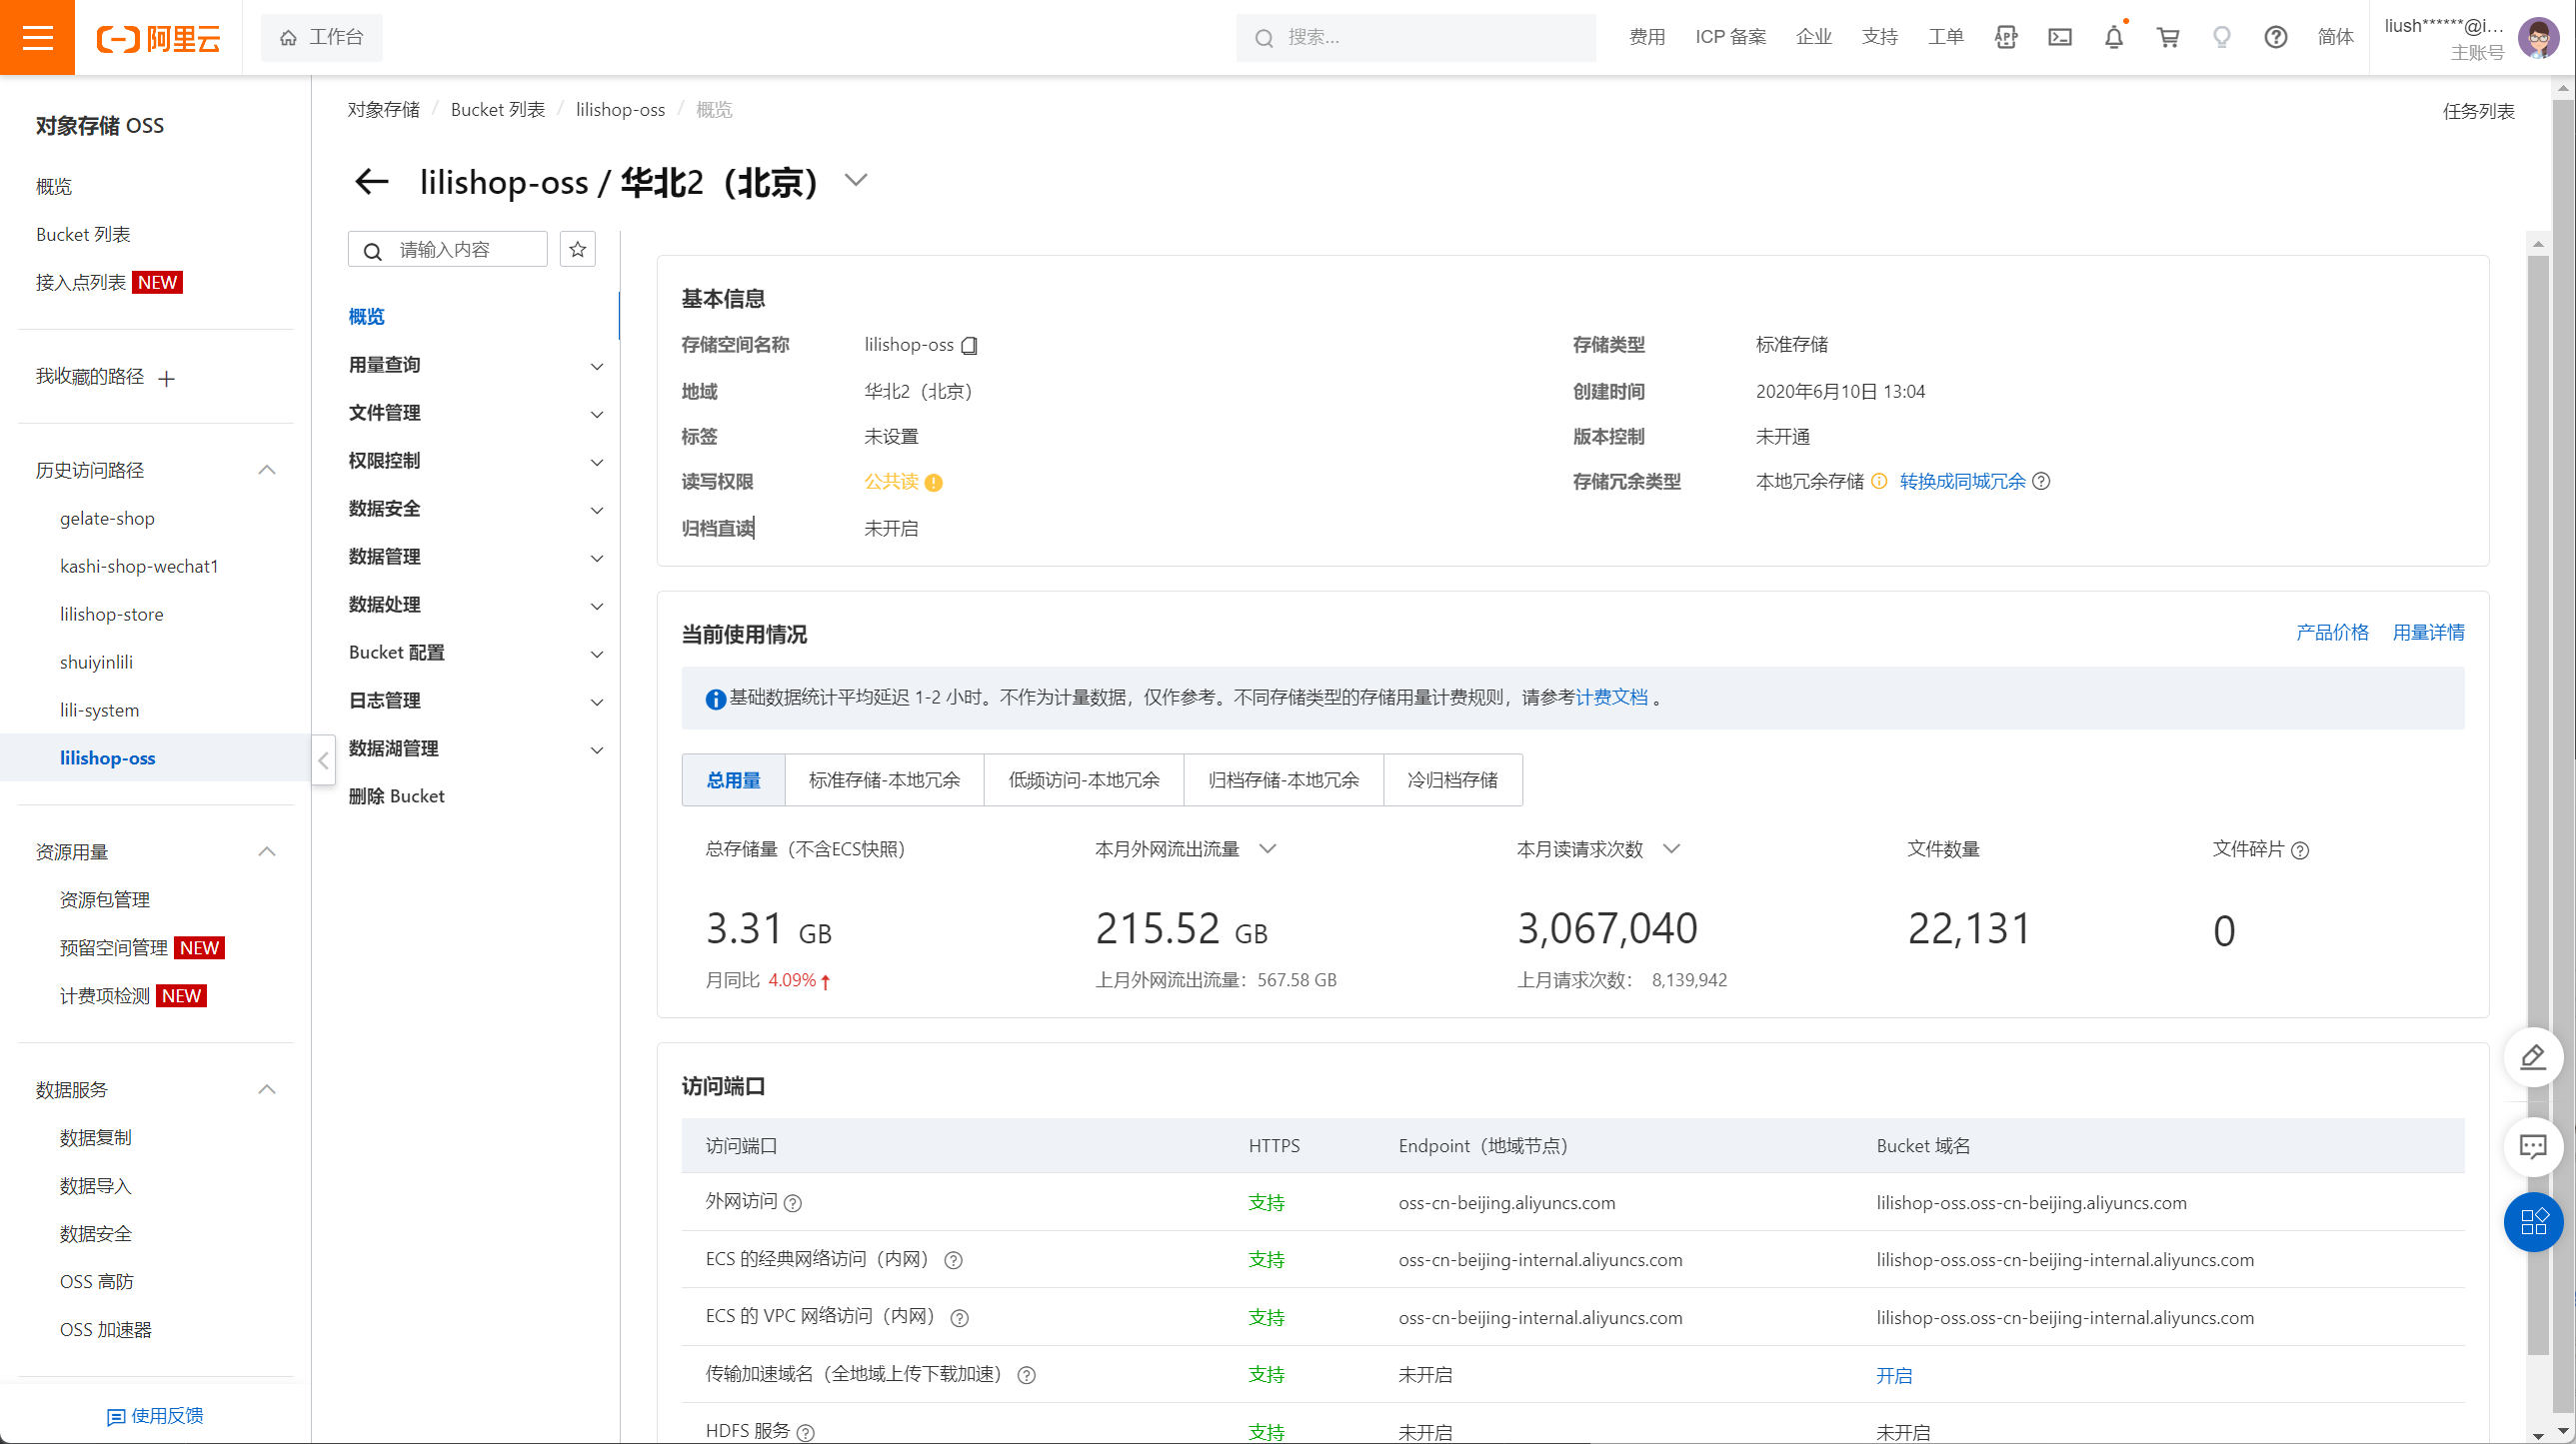The image size is (2576, 1444).
Task: Collapse 资源用量 section
Action: click(267, 852)
